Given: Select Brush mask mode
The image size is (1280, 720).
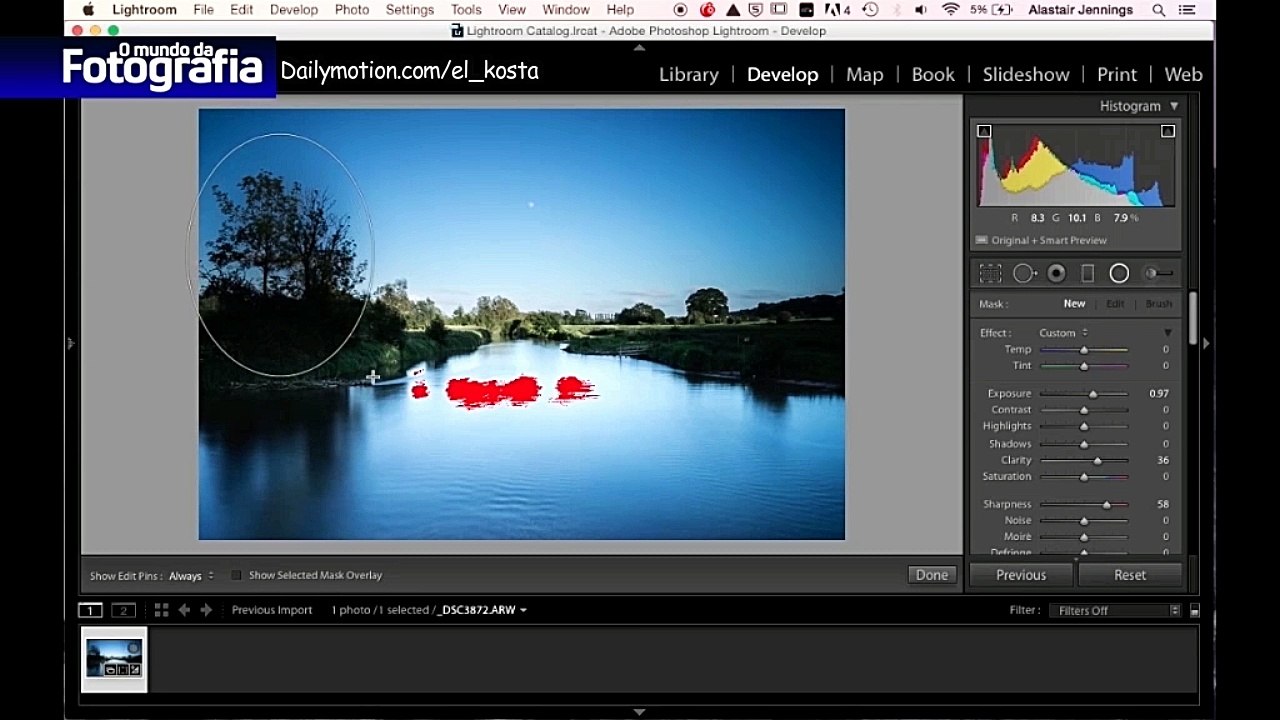Looking at the screenshot, I should point(1159,304).
